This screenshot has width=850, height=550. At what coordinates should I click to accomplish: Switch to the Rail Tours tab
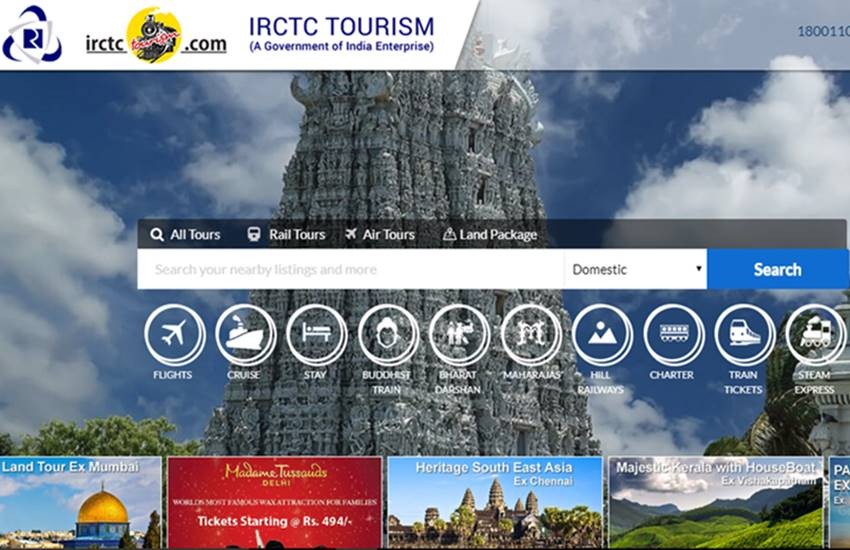coord(286,235)
